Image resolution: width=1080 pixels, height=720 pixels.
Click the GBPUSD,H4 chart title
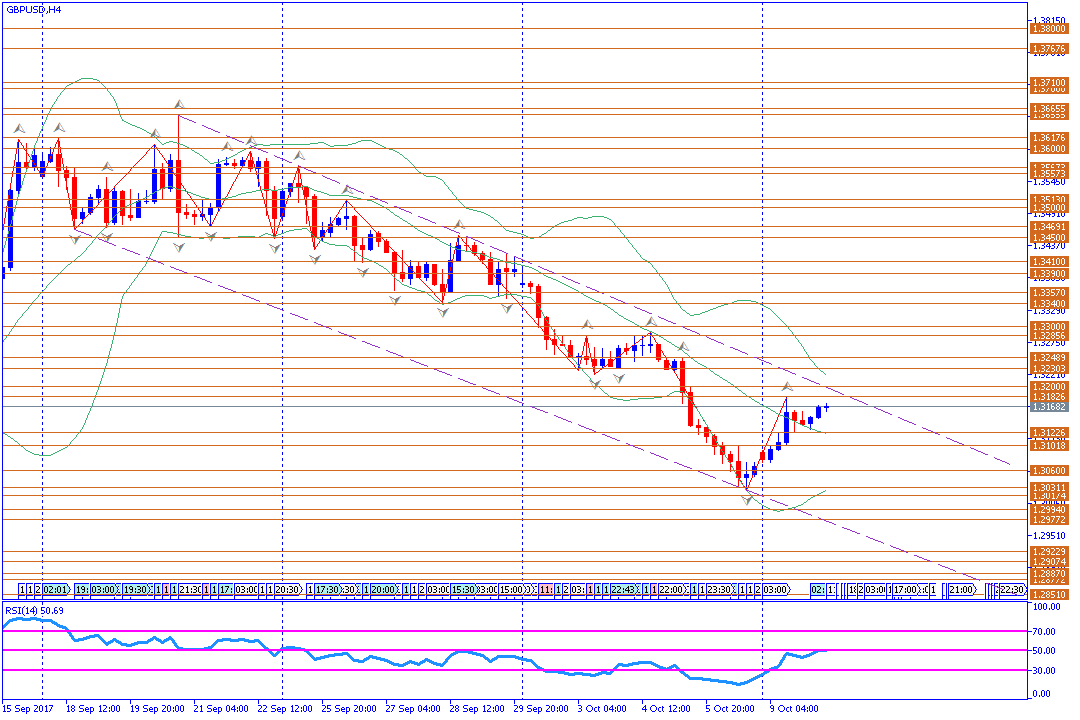[x=33, y=10]
